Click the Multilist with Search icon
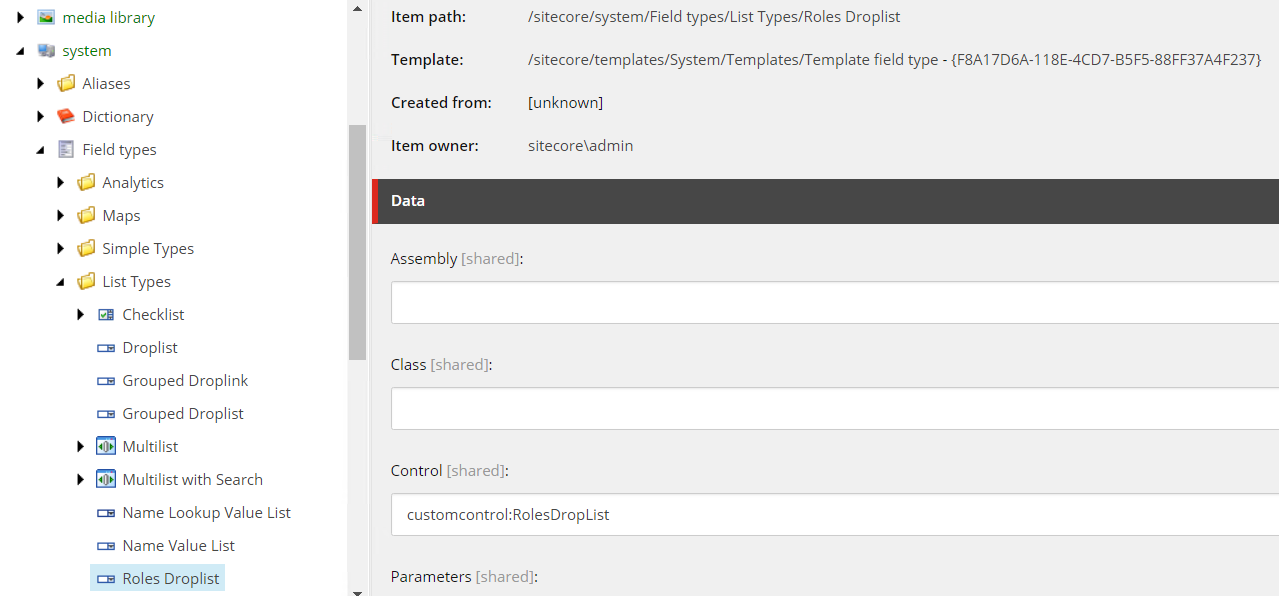1279x596 pixels. pyautogui.click(x=106, y=479)
